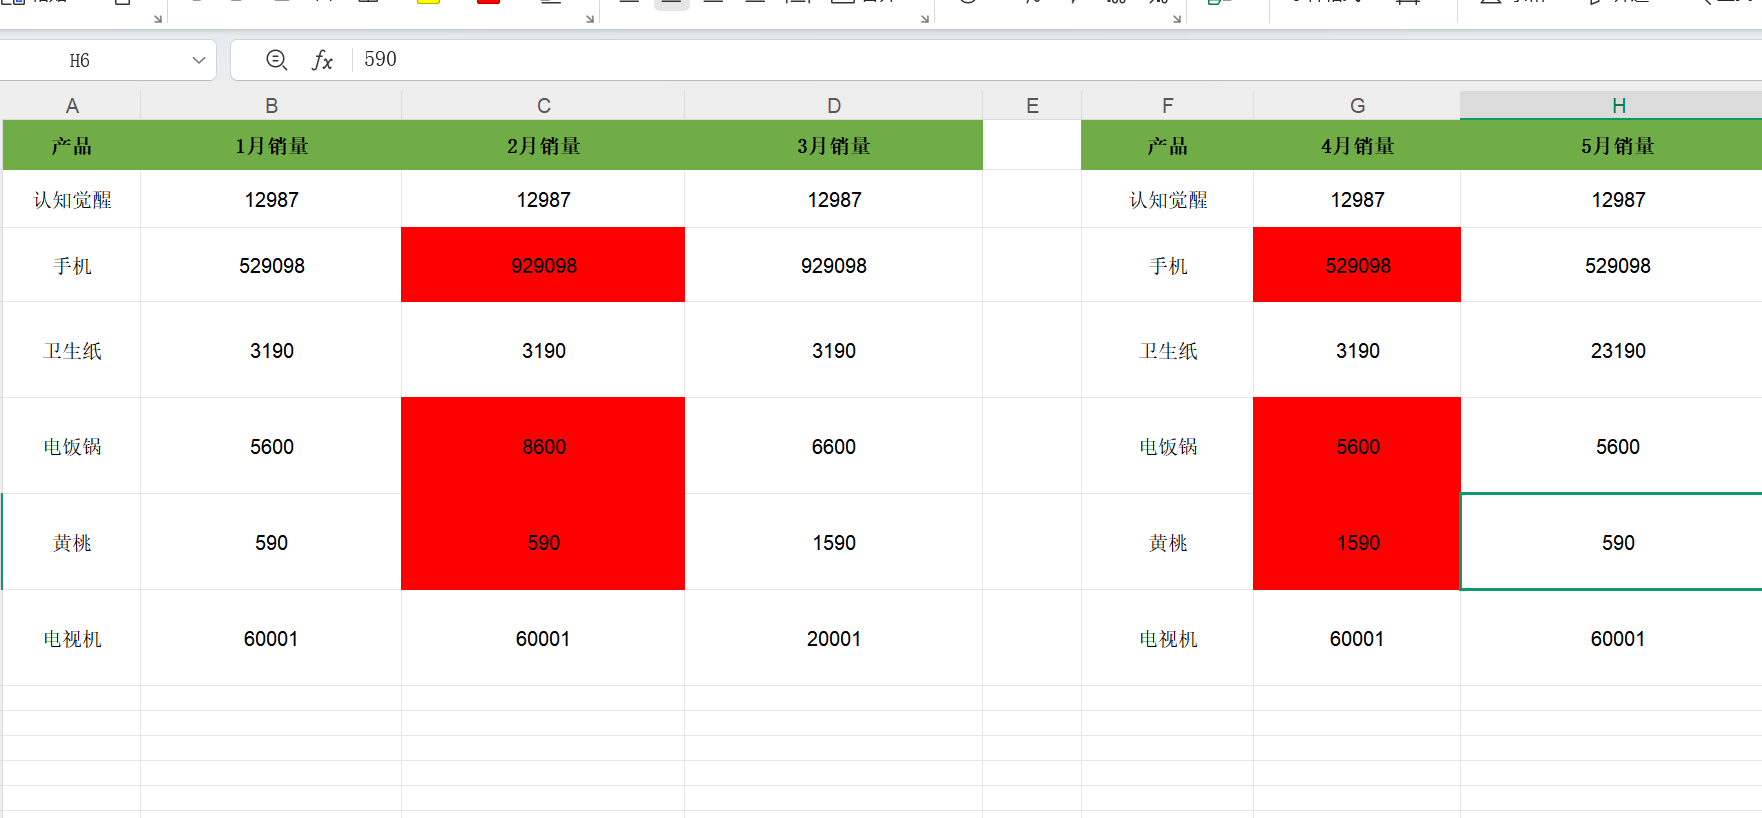This screenshot has width=1762, height=818.
Task: Select red cell 1590 in 4月销量
Action: (x=1357, y=542)
